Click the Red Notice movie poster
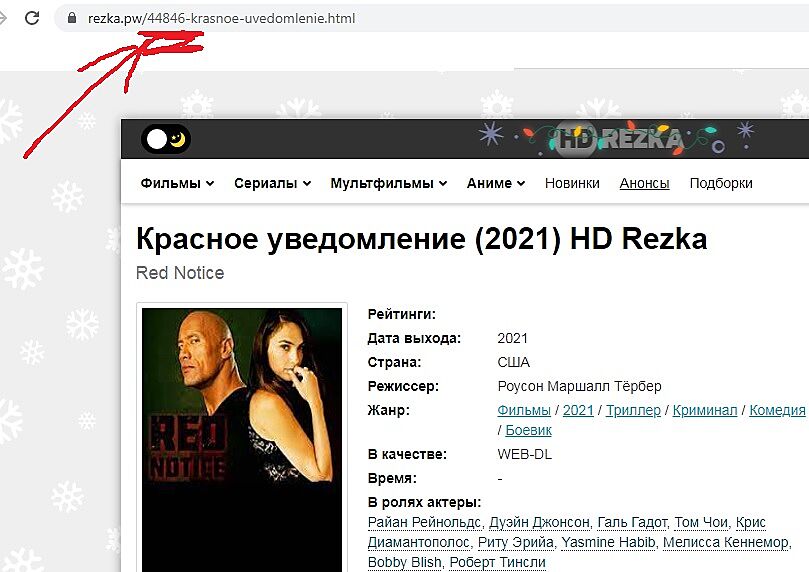The image size is (809, 572). 241,439
